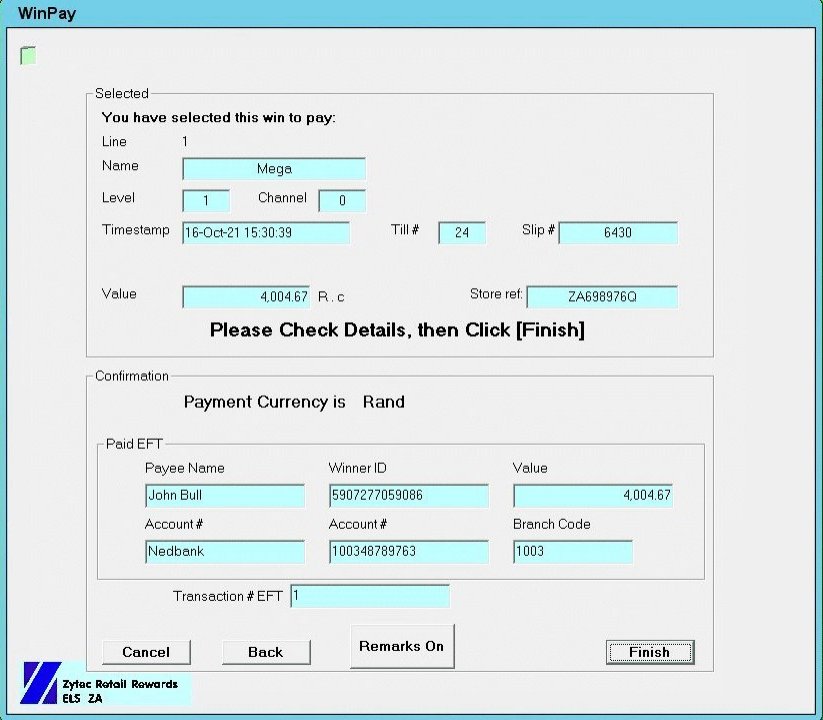Image resolution: width=823 pixels, height=720 pixels.
Task: Click the Zytec Retail Rewards logo icon
Action: (x=42, y=684)
